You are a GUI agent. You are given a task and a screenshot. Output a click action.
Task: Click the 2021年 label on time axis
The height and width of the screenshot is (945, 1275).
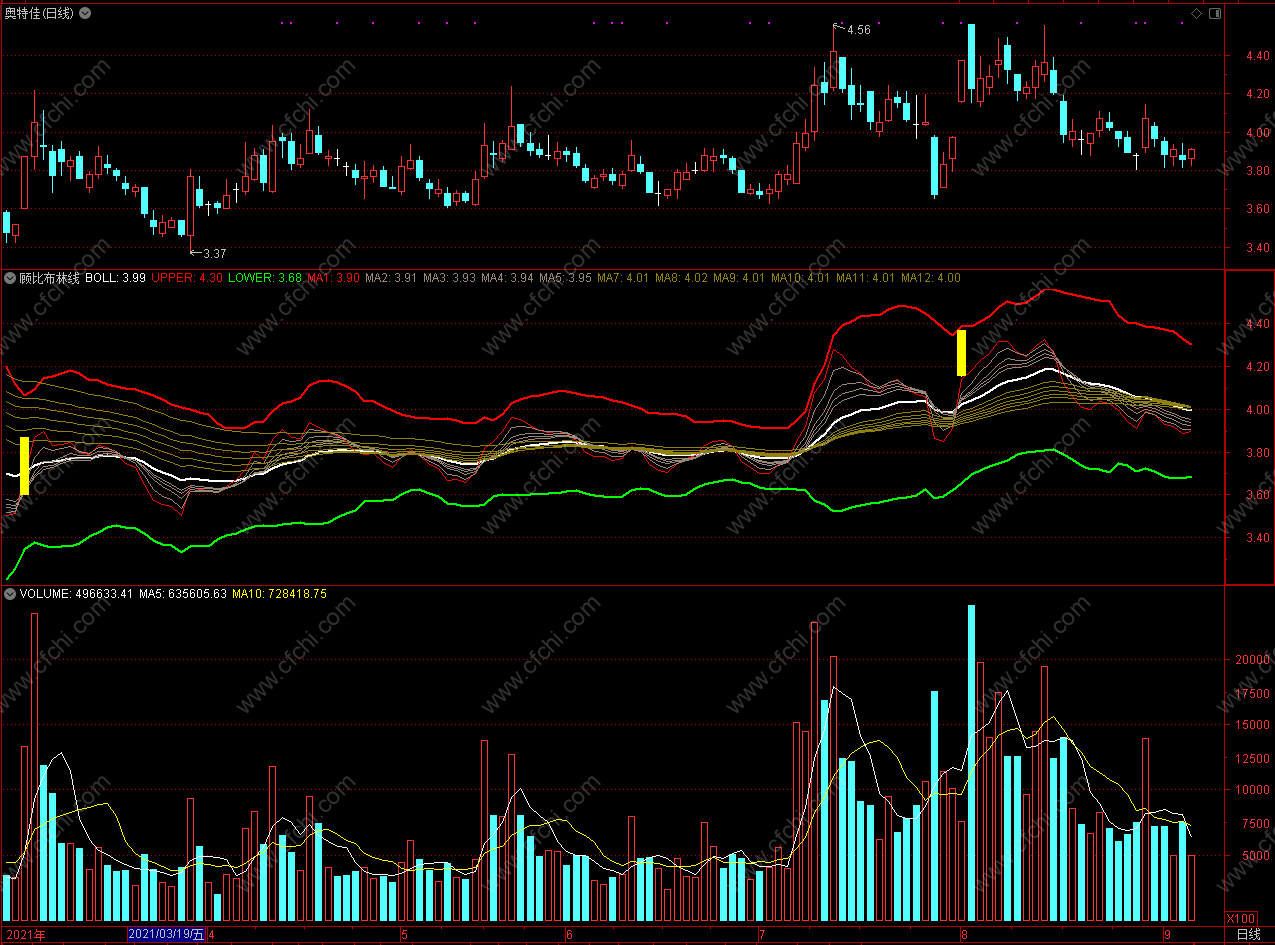[x=26, y=935]
